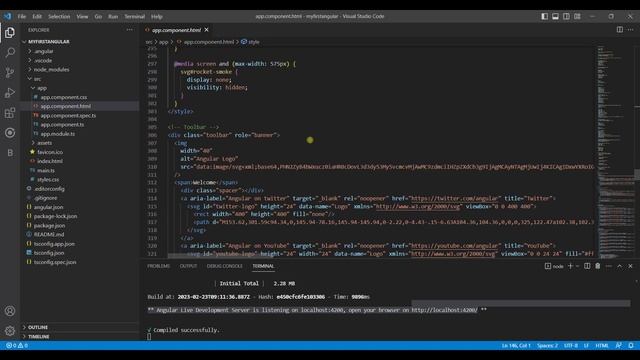Collapse the src folder
This screenshot has height=360, width=640.
(80, 79)
